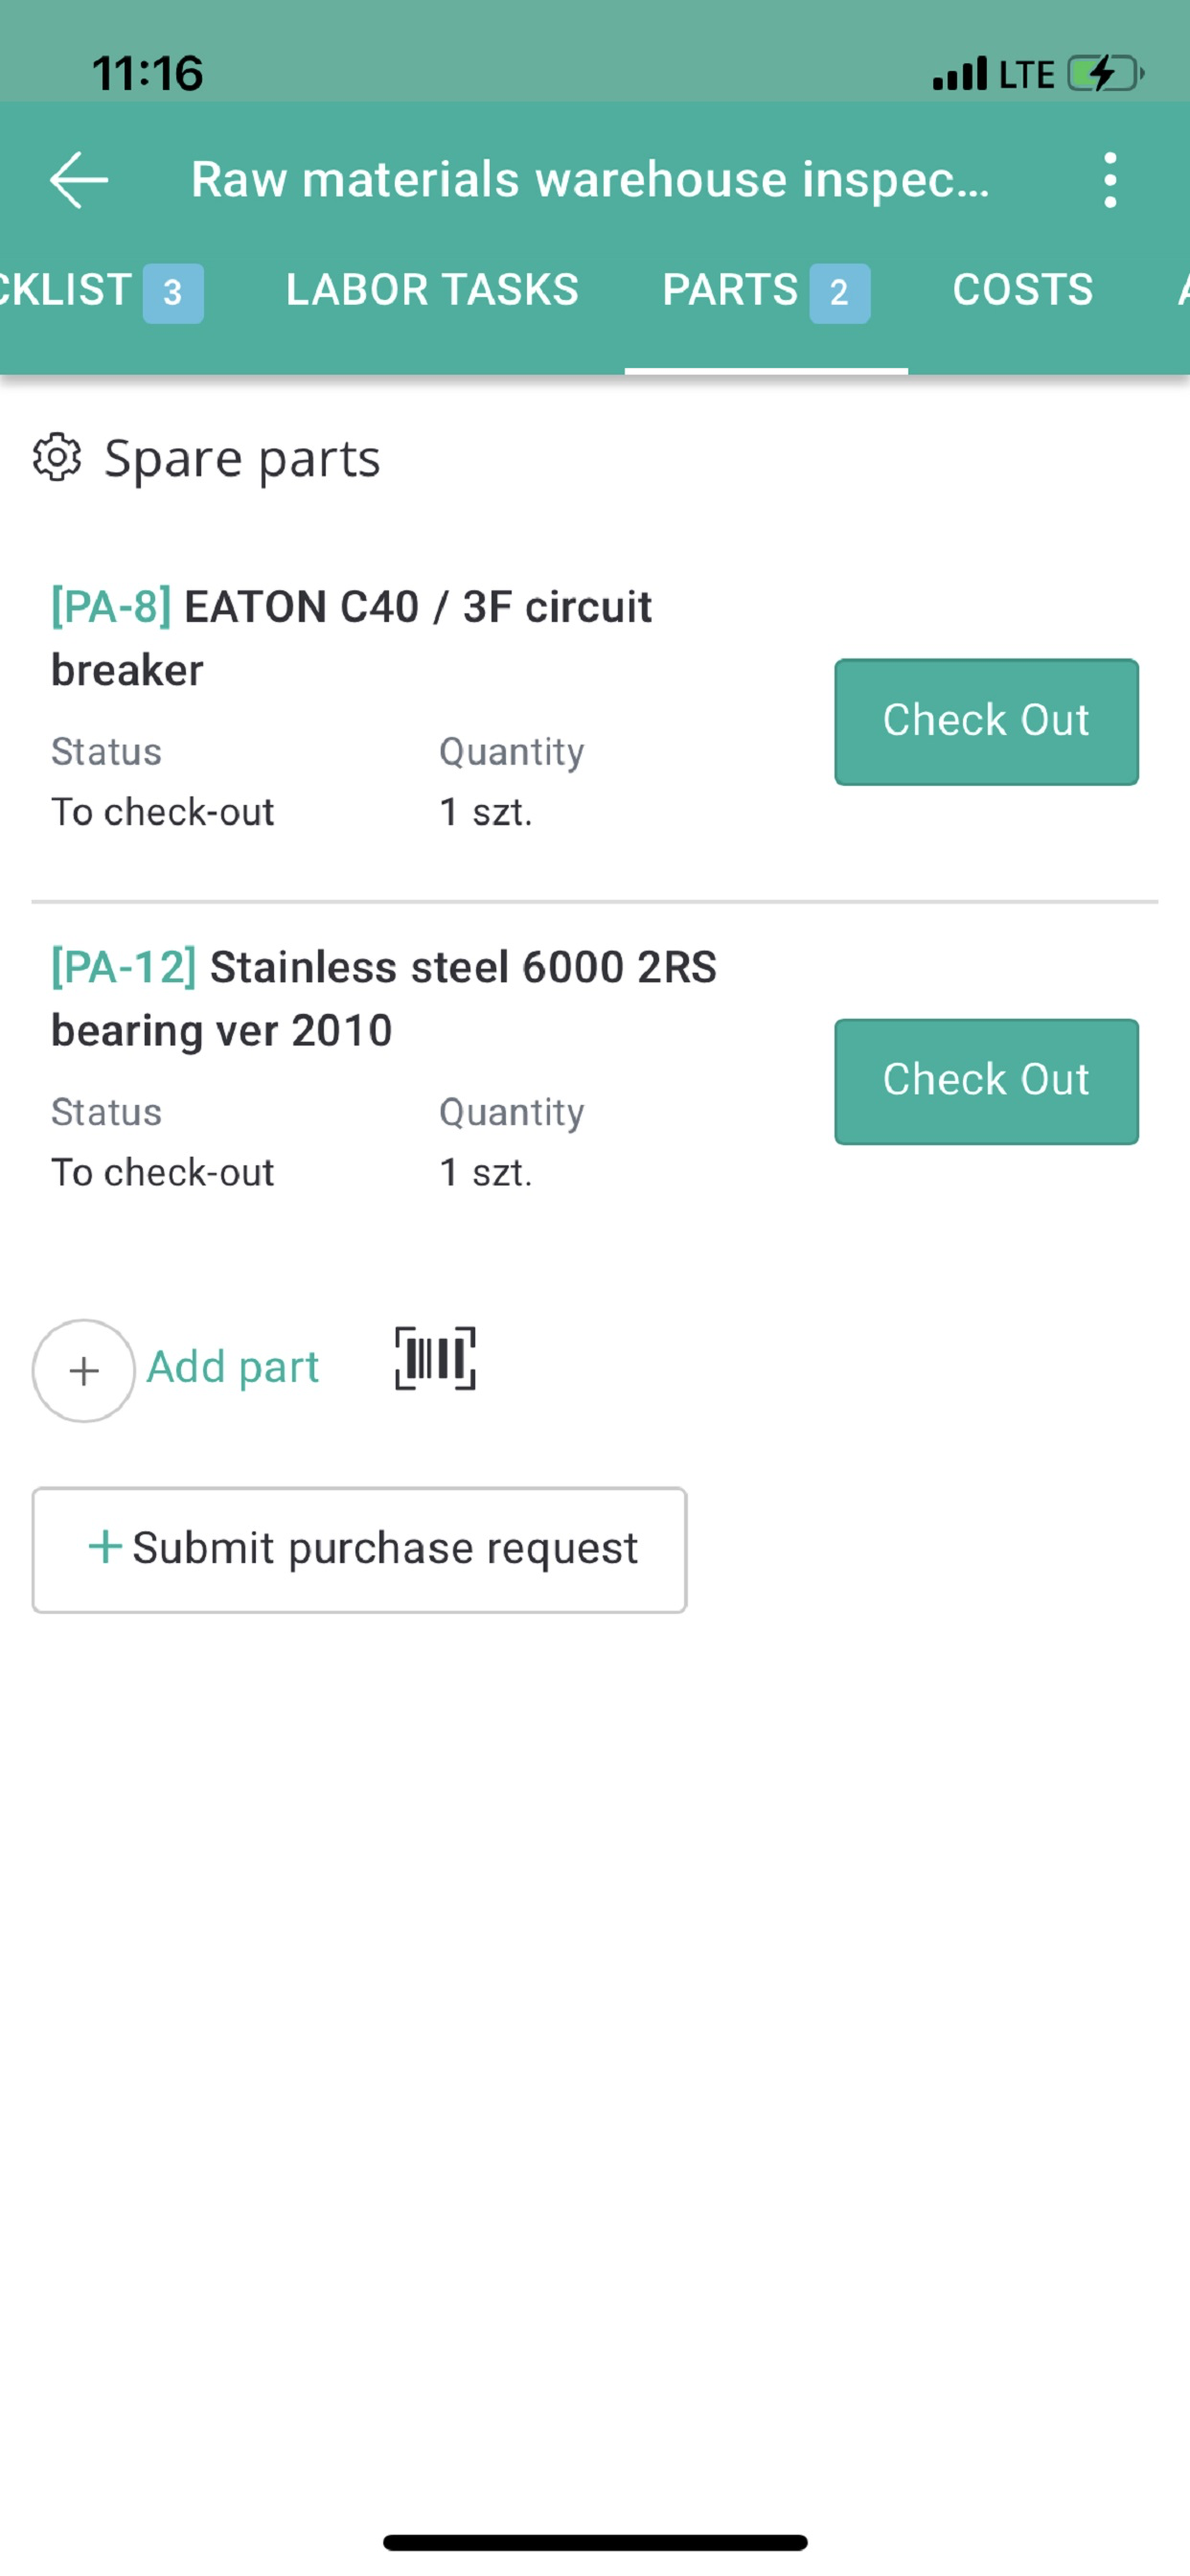
Task: Switch to the COSTS tab
Action: 1022,290
